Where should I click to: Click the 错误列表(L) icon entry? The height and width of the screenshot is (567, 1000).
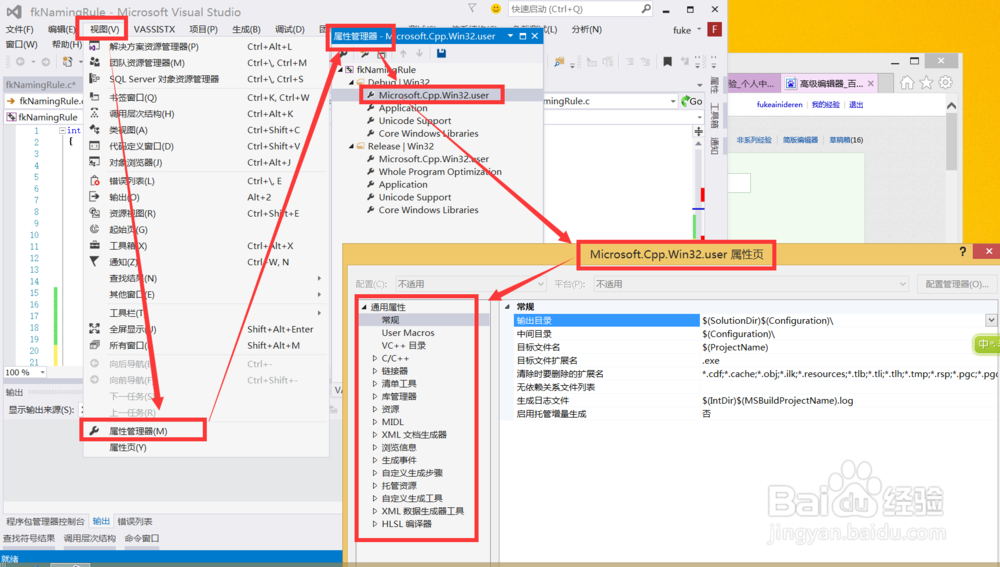click(94, 180)
